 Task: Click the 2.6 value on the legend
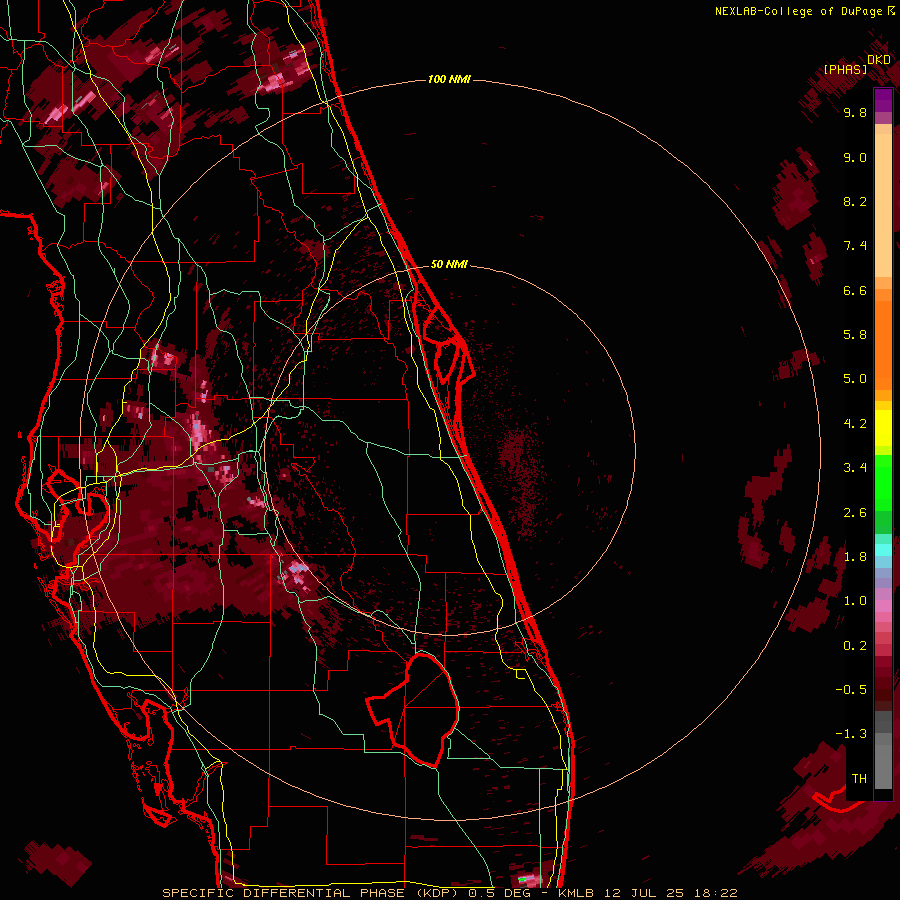(855, 513)
